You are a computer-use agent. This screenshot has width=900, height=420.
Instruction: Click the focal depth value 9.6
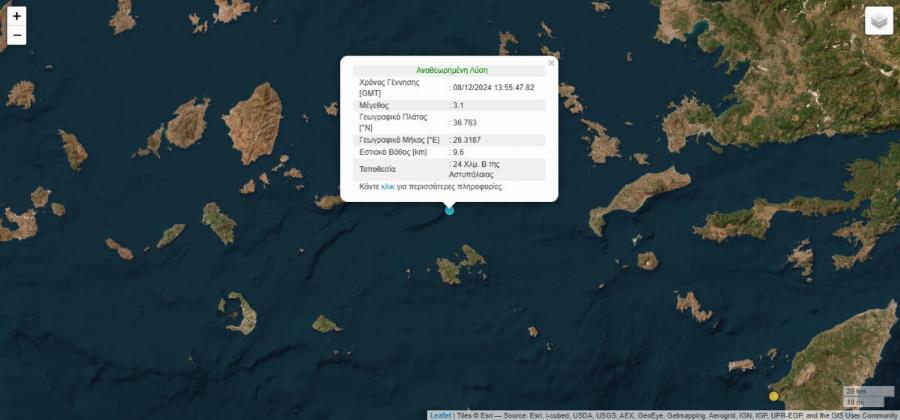(458, 152)
